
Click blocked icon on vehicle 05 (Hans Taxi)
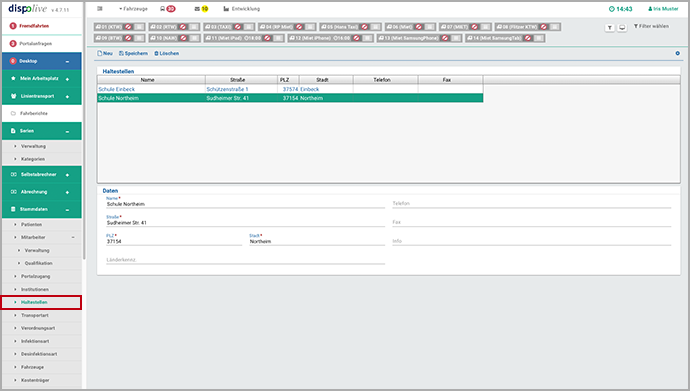tap(364, 27)
